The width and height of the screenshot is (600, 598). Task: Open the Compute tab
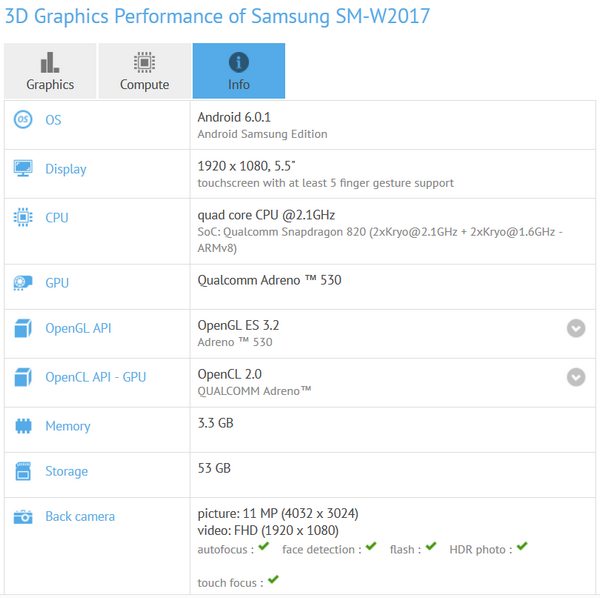pyautogui.click(x=145, y=71)
